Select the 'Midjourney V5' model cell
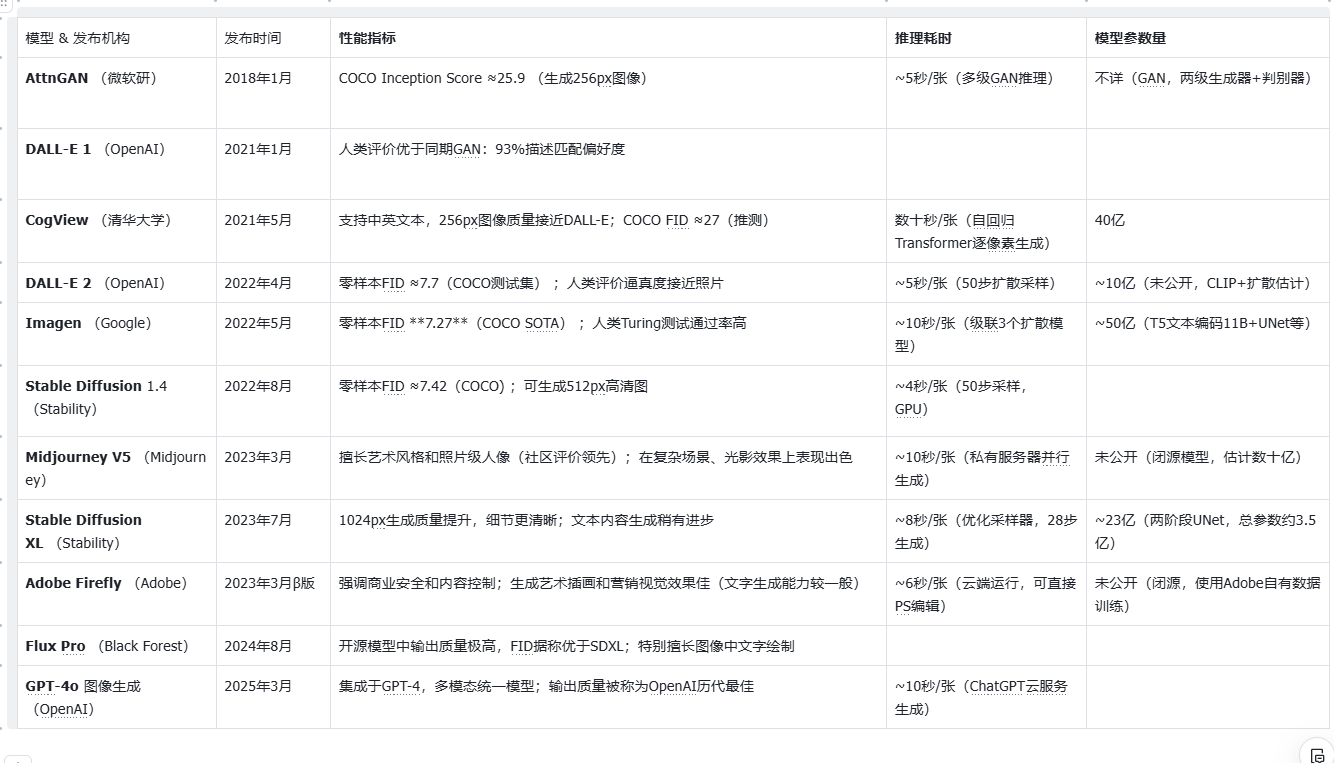This screenshot has width=1334, height=763. point(117,468)
